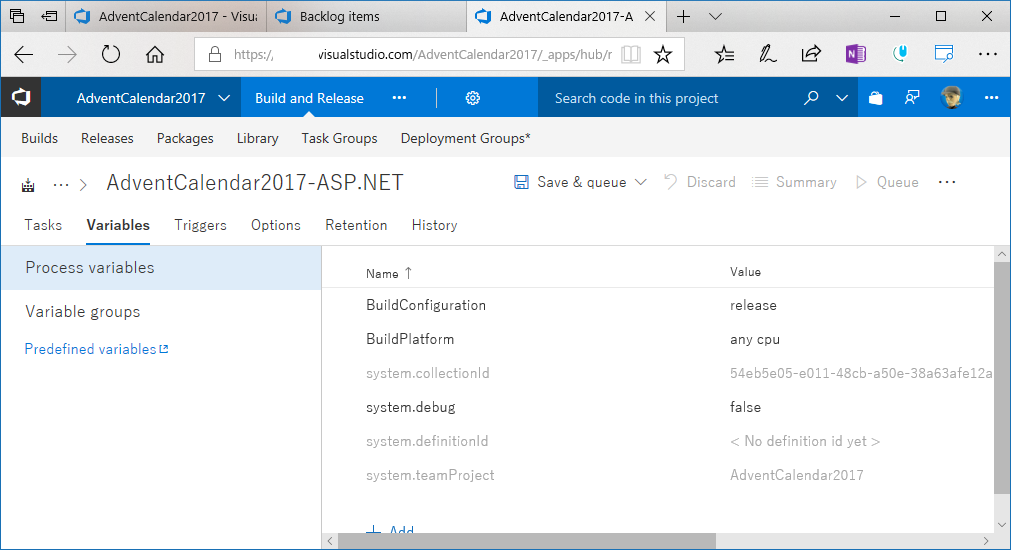Click the build definitions icon in the breadcrumb
Screen dimensions: 1011x550
coord(28,186)
